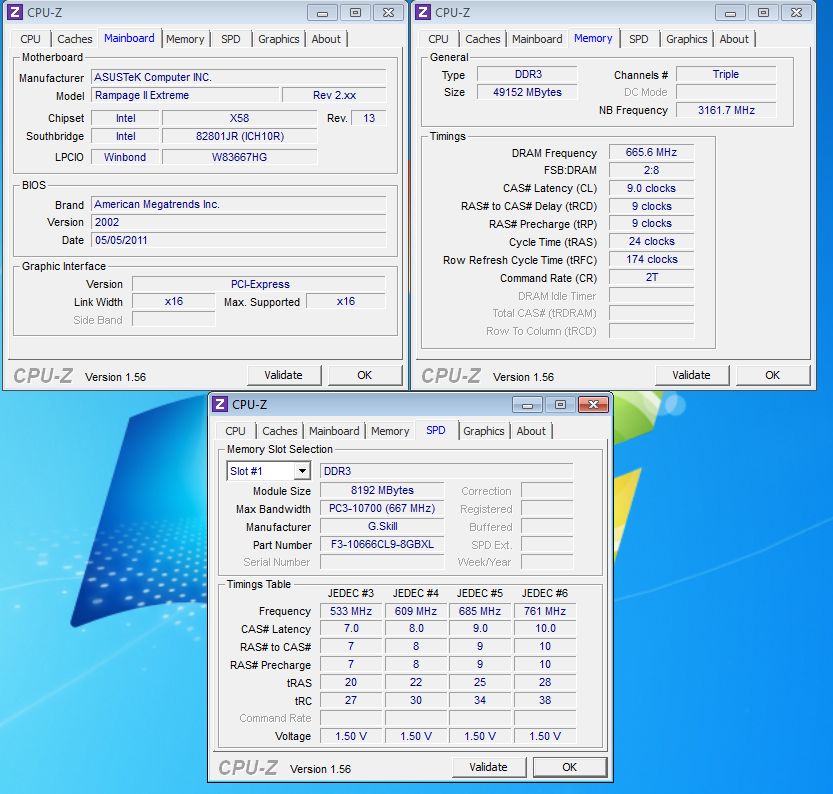
Task: Switch to Memory tab in the Mainboard window
Action: click(185, 39)
